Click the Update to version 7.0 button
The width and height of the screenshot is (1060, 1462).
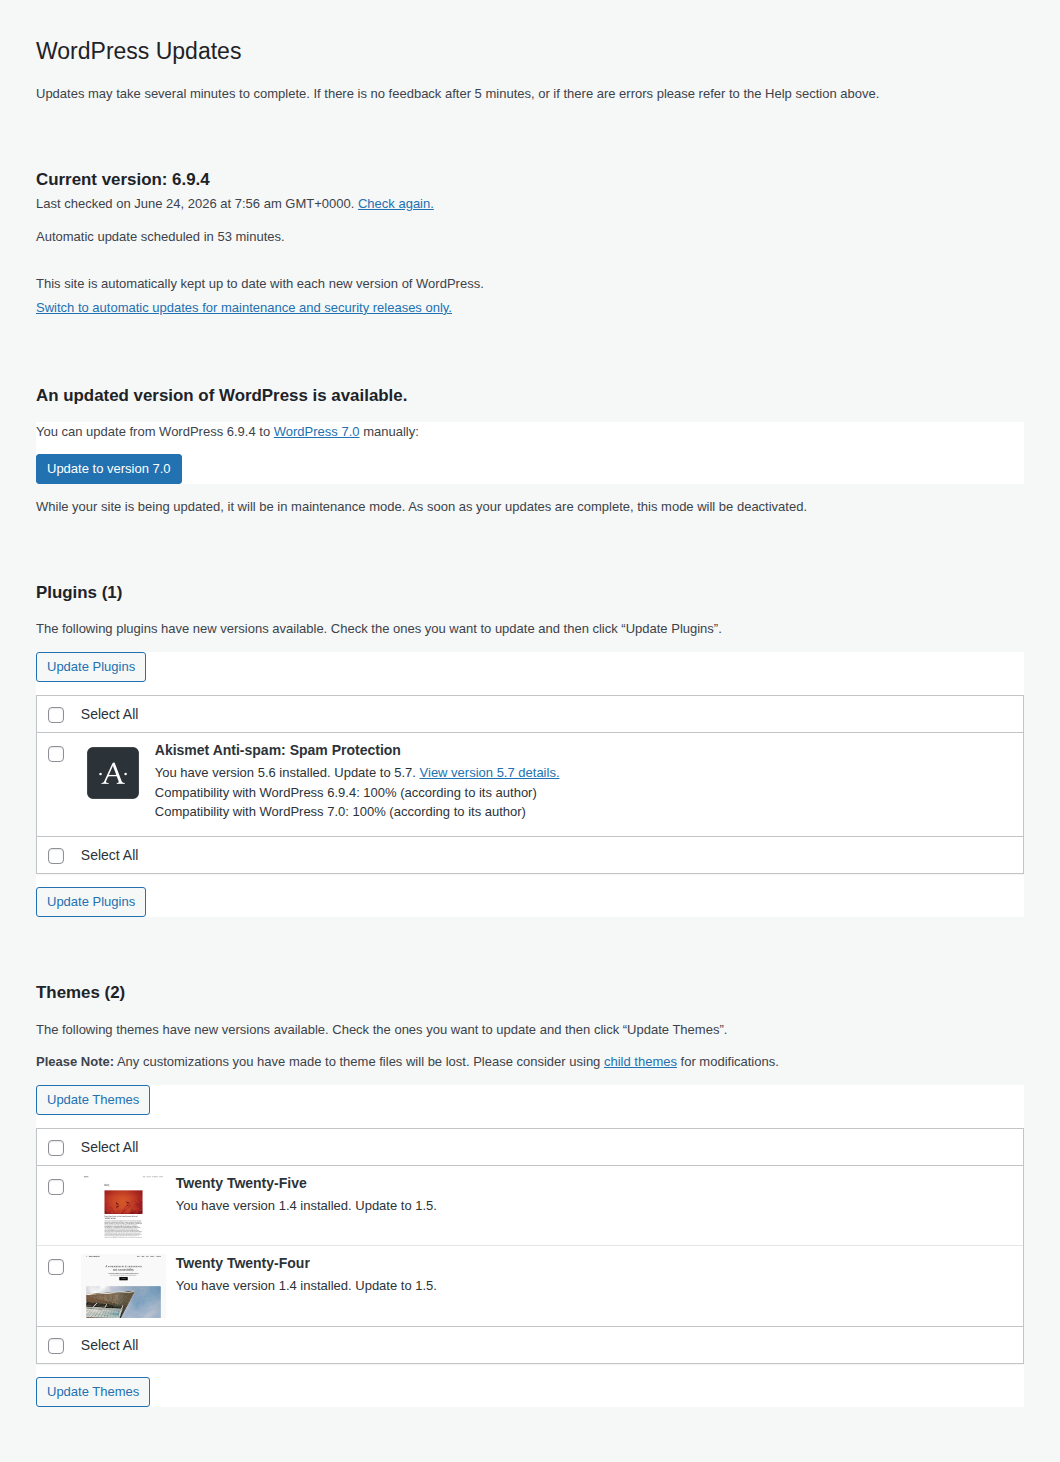[109, 469]
